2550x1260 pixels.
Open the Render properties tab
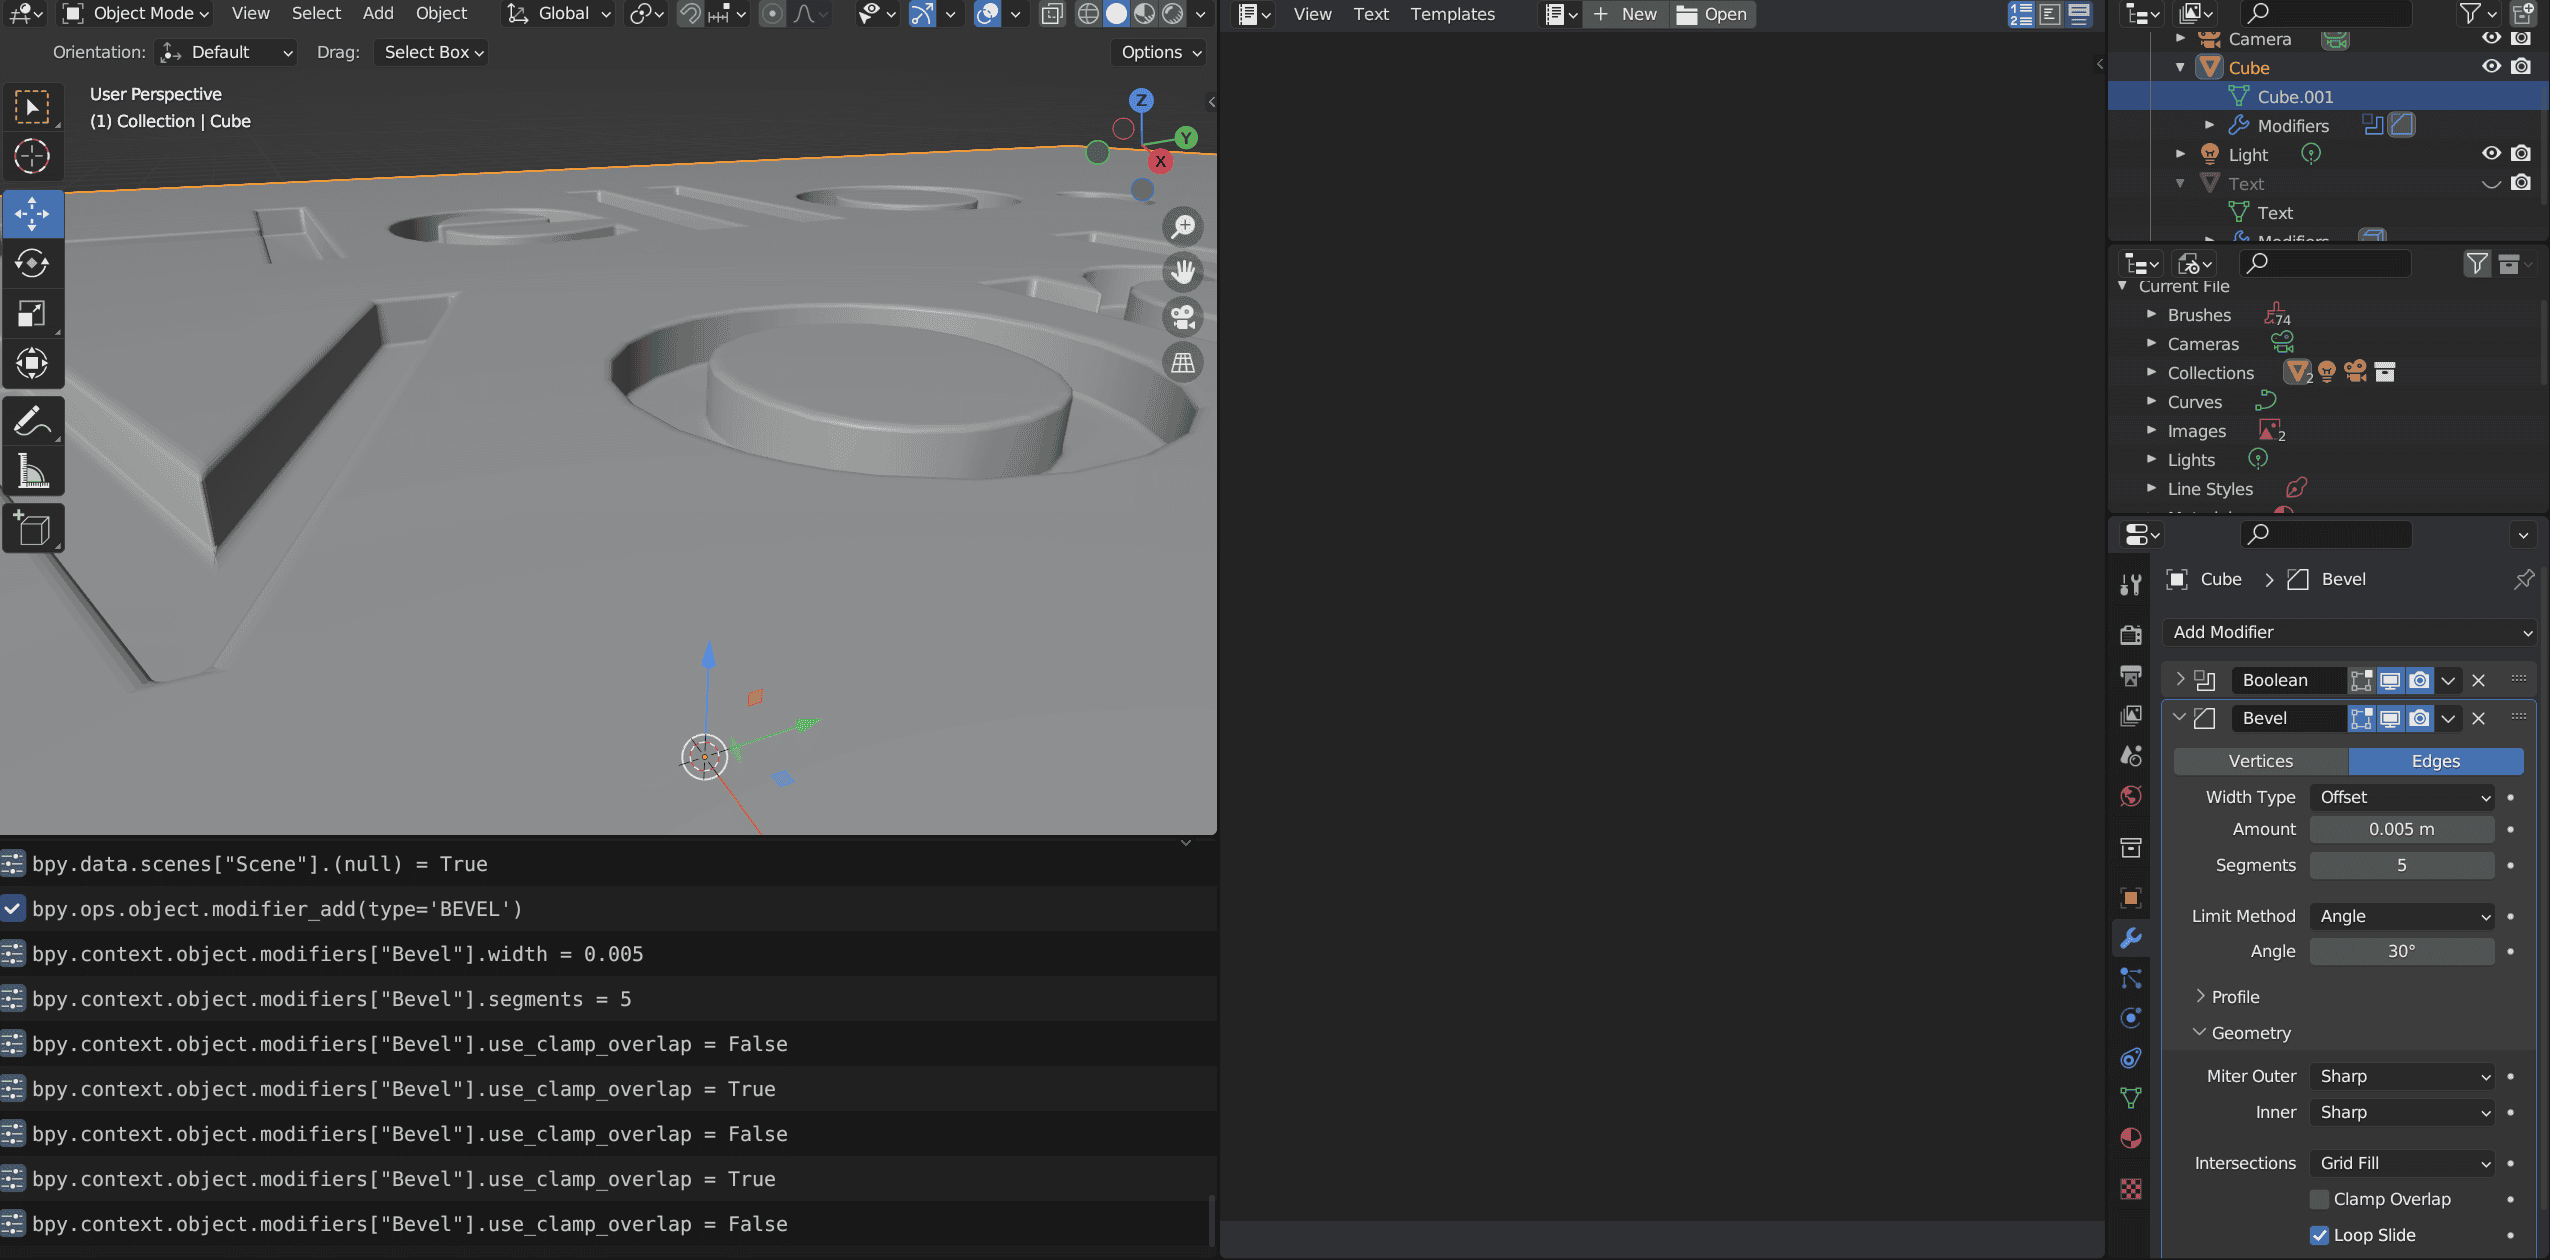pos(2131,635)
